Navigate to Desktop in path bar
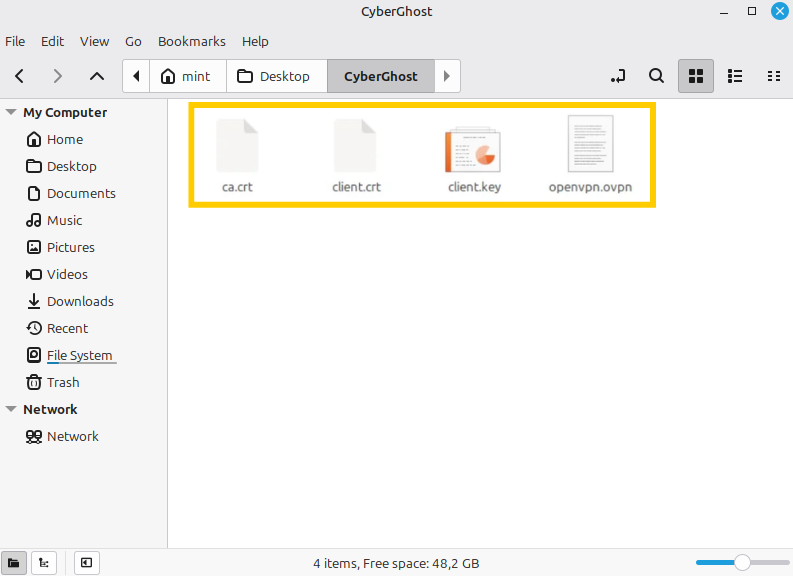The image size is (793, 576). coord(277,76)
